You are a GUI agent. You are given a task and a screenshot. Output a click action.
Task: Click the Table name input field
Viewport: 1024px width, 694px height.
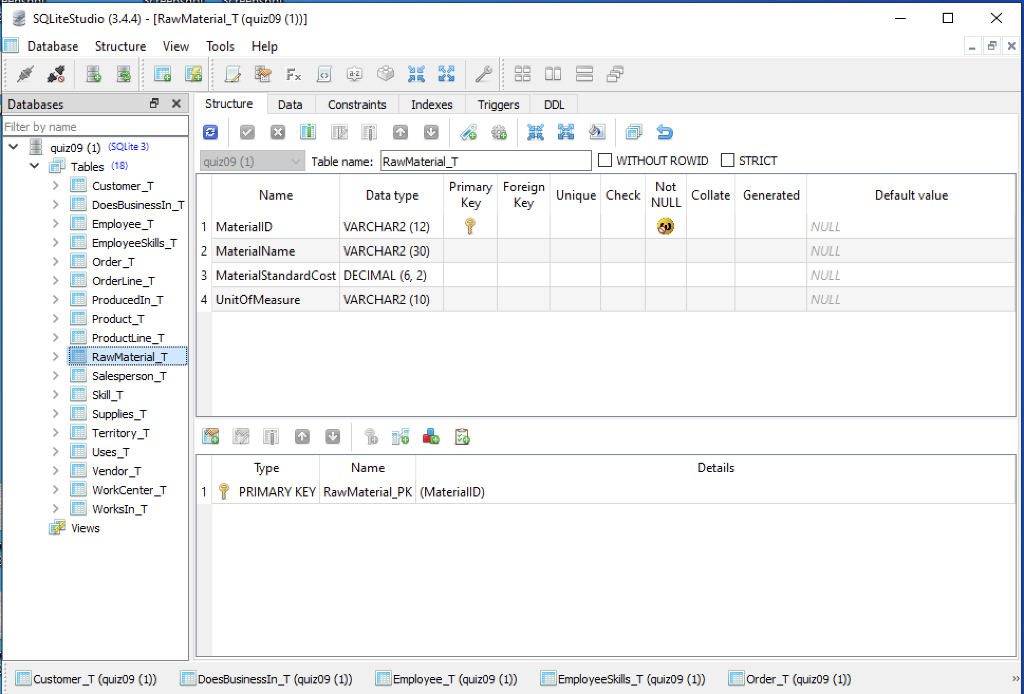(486, 161)
